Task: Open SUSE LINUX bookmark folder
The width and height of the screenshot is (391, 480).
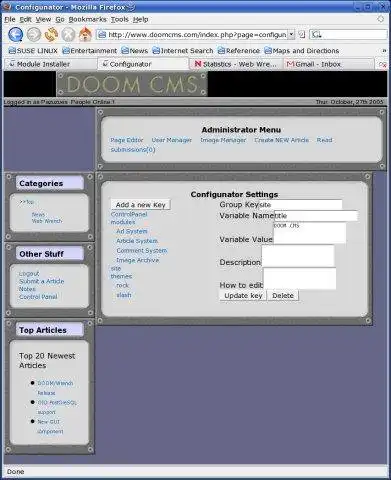Action: (x=33, y=51)
